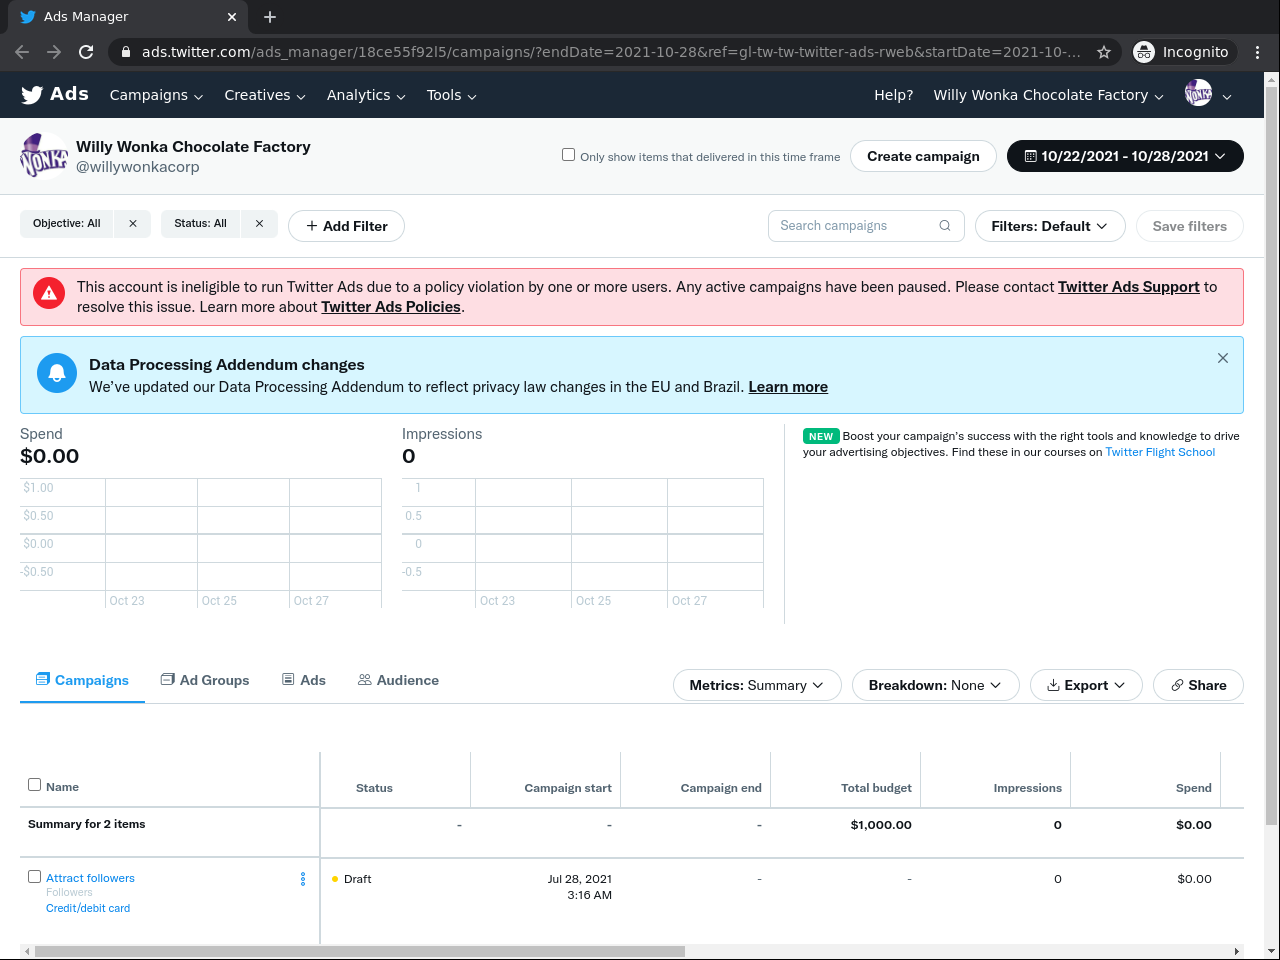Sort by the Status column header

(x=374, y=788)
